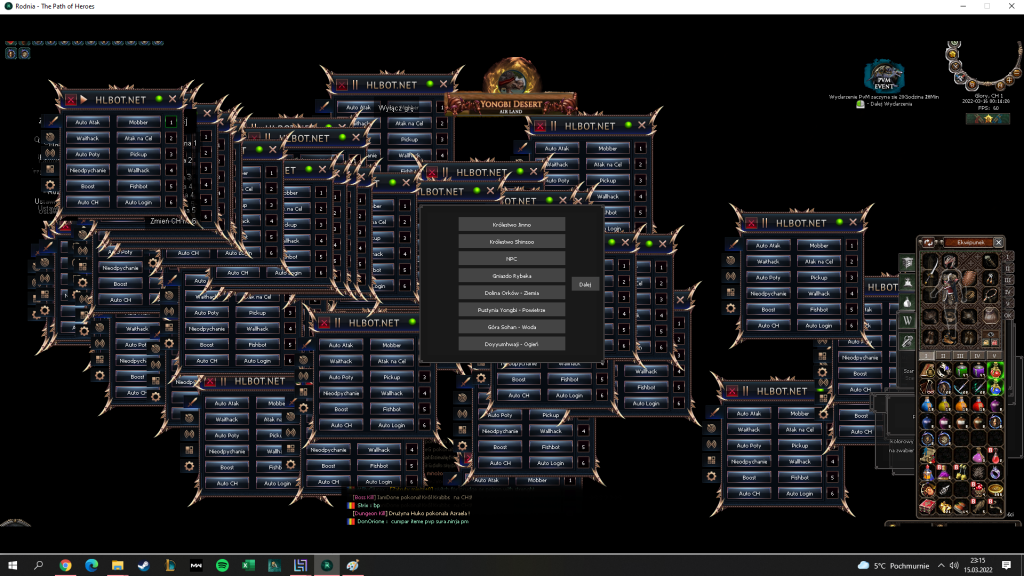The width and height of the screenshot is (1024, 576).
Task: Open Spotify from the taskbar
Action: coord(222,566)
